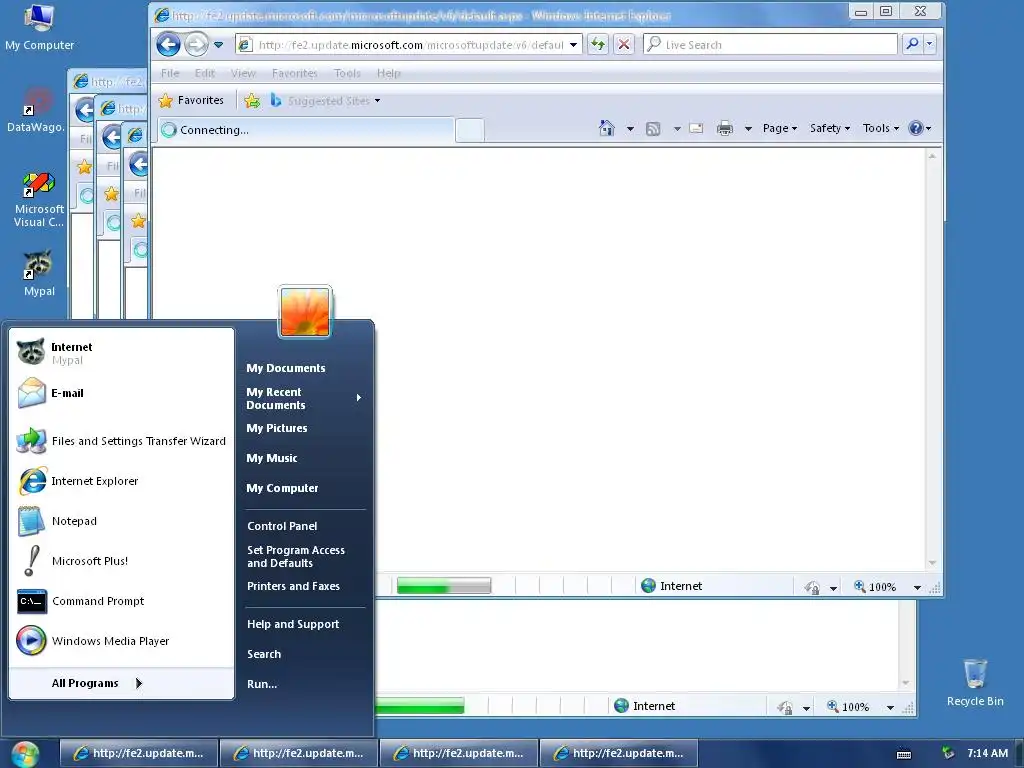Launch Mypal Internet from Start menu

tap(122, 353)
